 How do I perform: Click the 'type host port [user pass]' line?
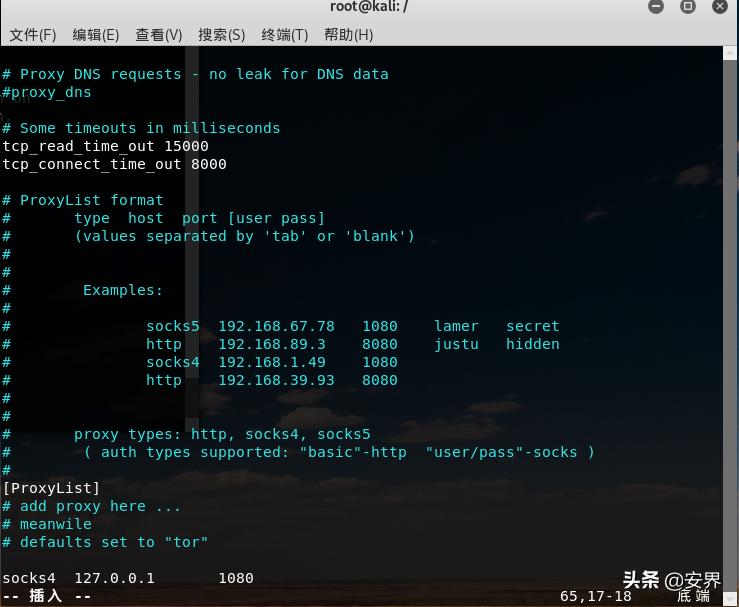[199, 219]
